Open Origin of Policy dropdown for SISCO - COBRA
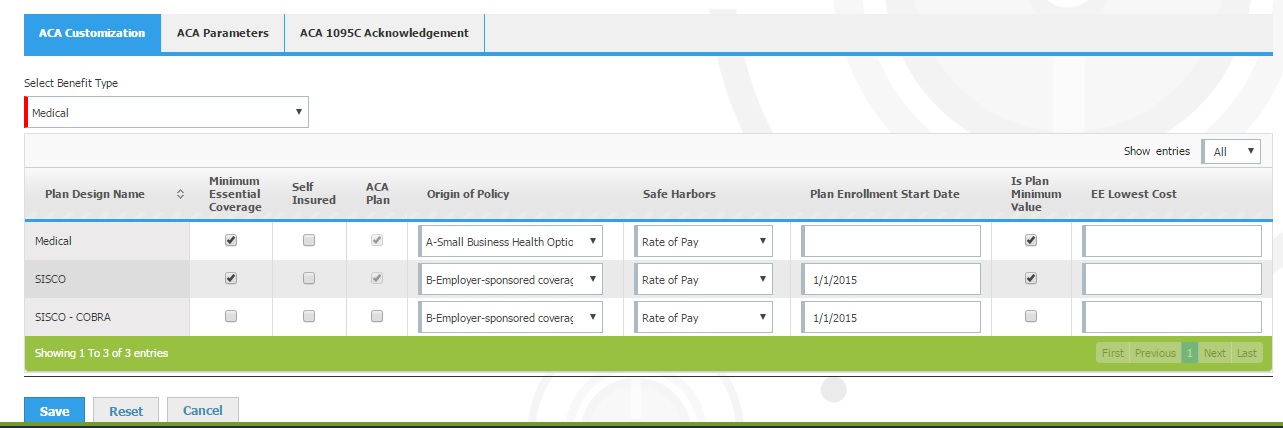 (511, 318)
